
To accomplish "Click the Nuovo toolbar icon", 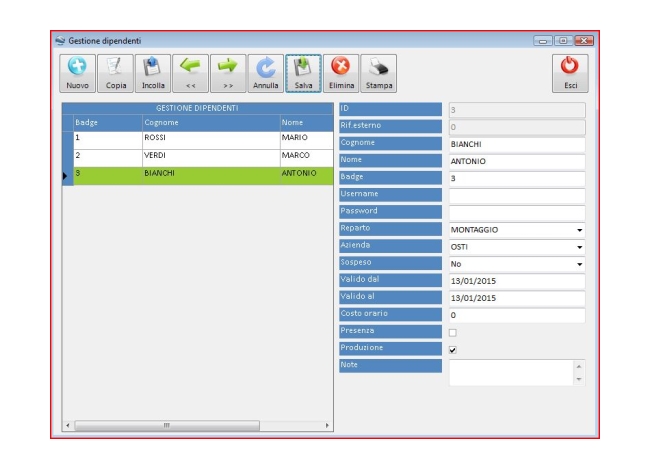I will pyautogui.click(x=78, y=73).
